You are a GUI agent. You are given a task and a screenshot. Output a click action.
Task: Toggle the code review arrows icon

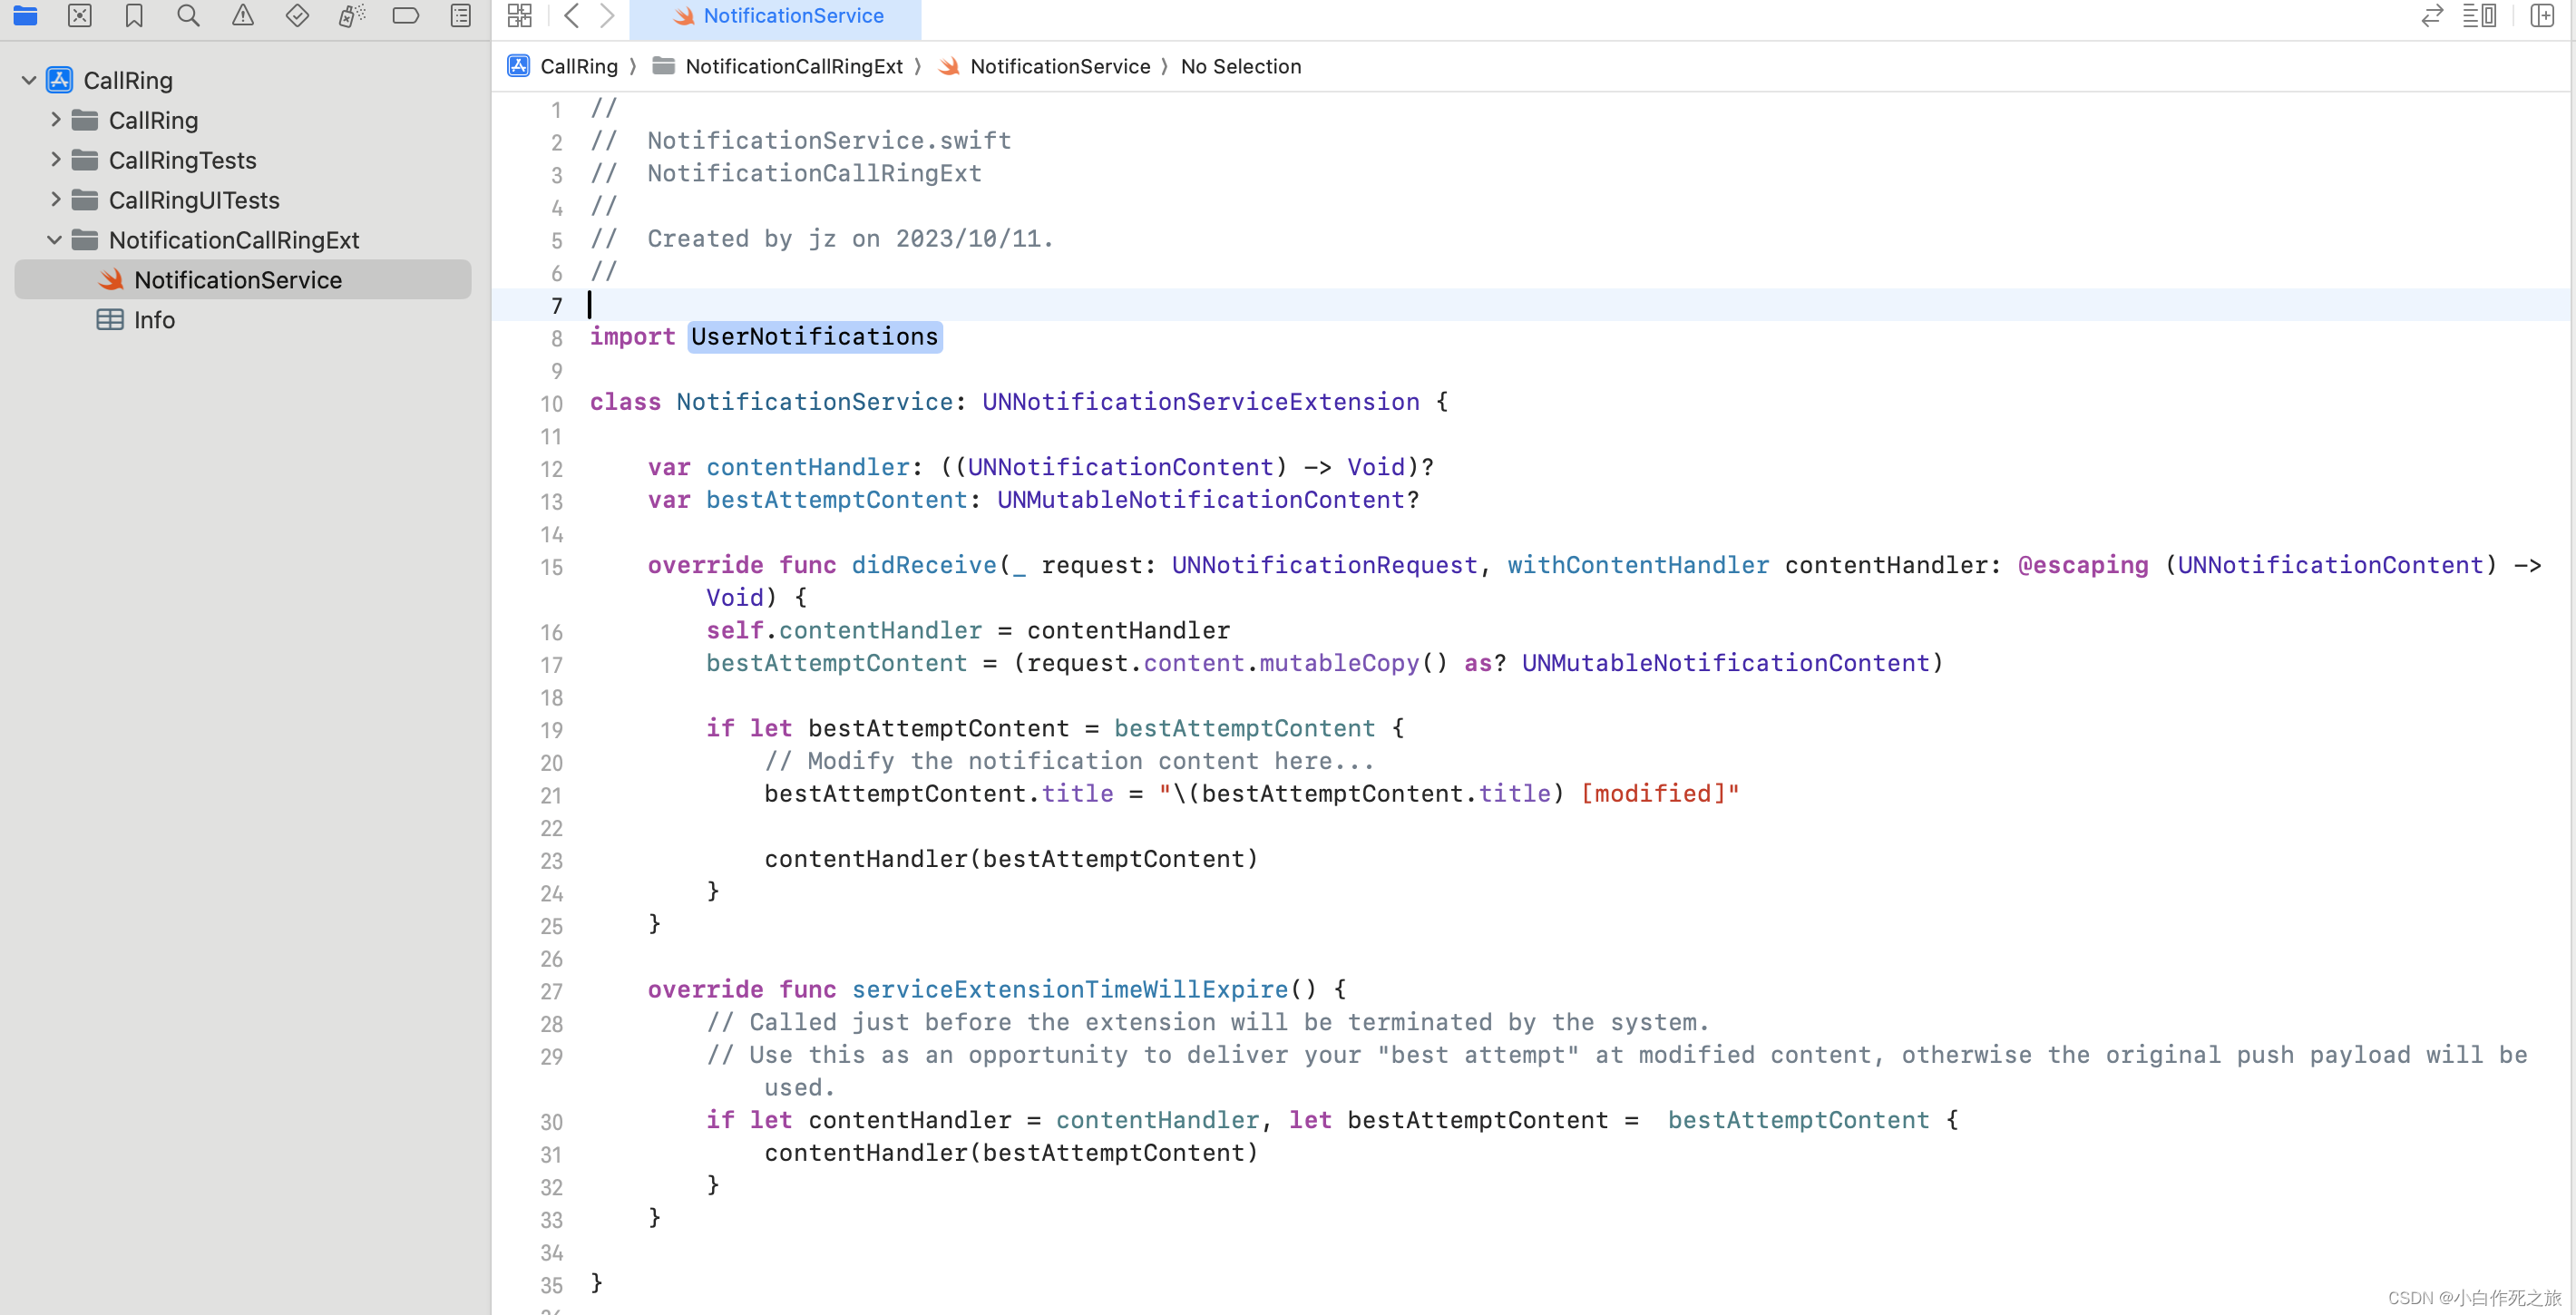[2431, 15]
